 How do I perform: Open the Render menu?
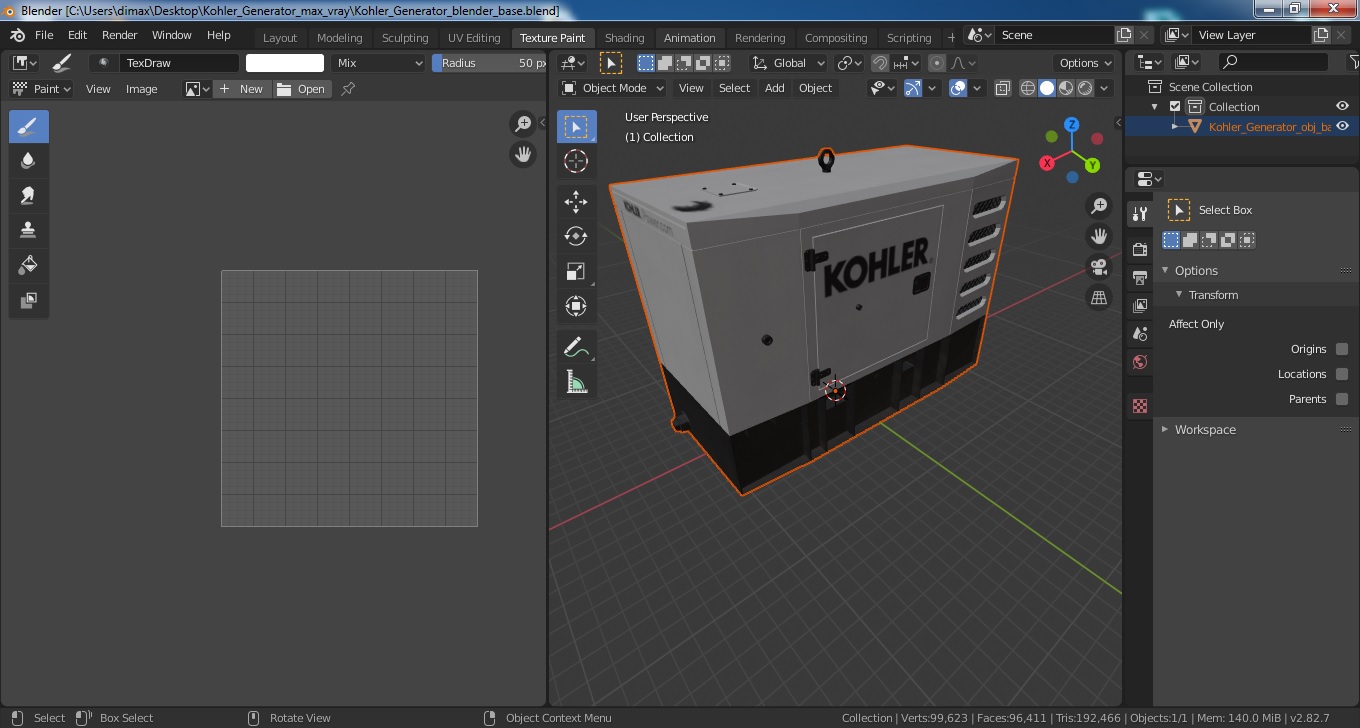(119, 35)
